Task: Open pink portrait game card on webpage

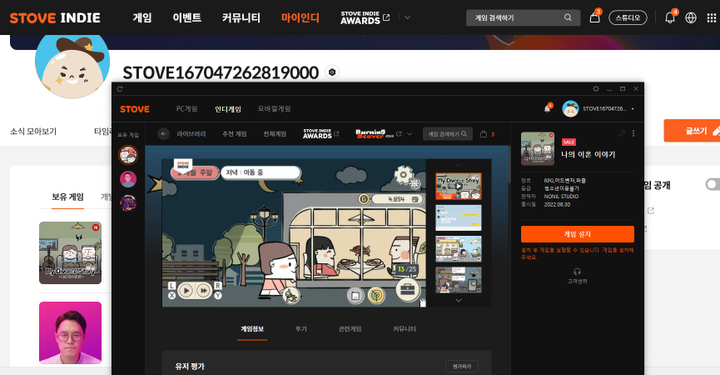Action: pyautogui.click(x=70, y=333)
